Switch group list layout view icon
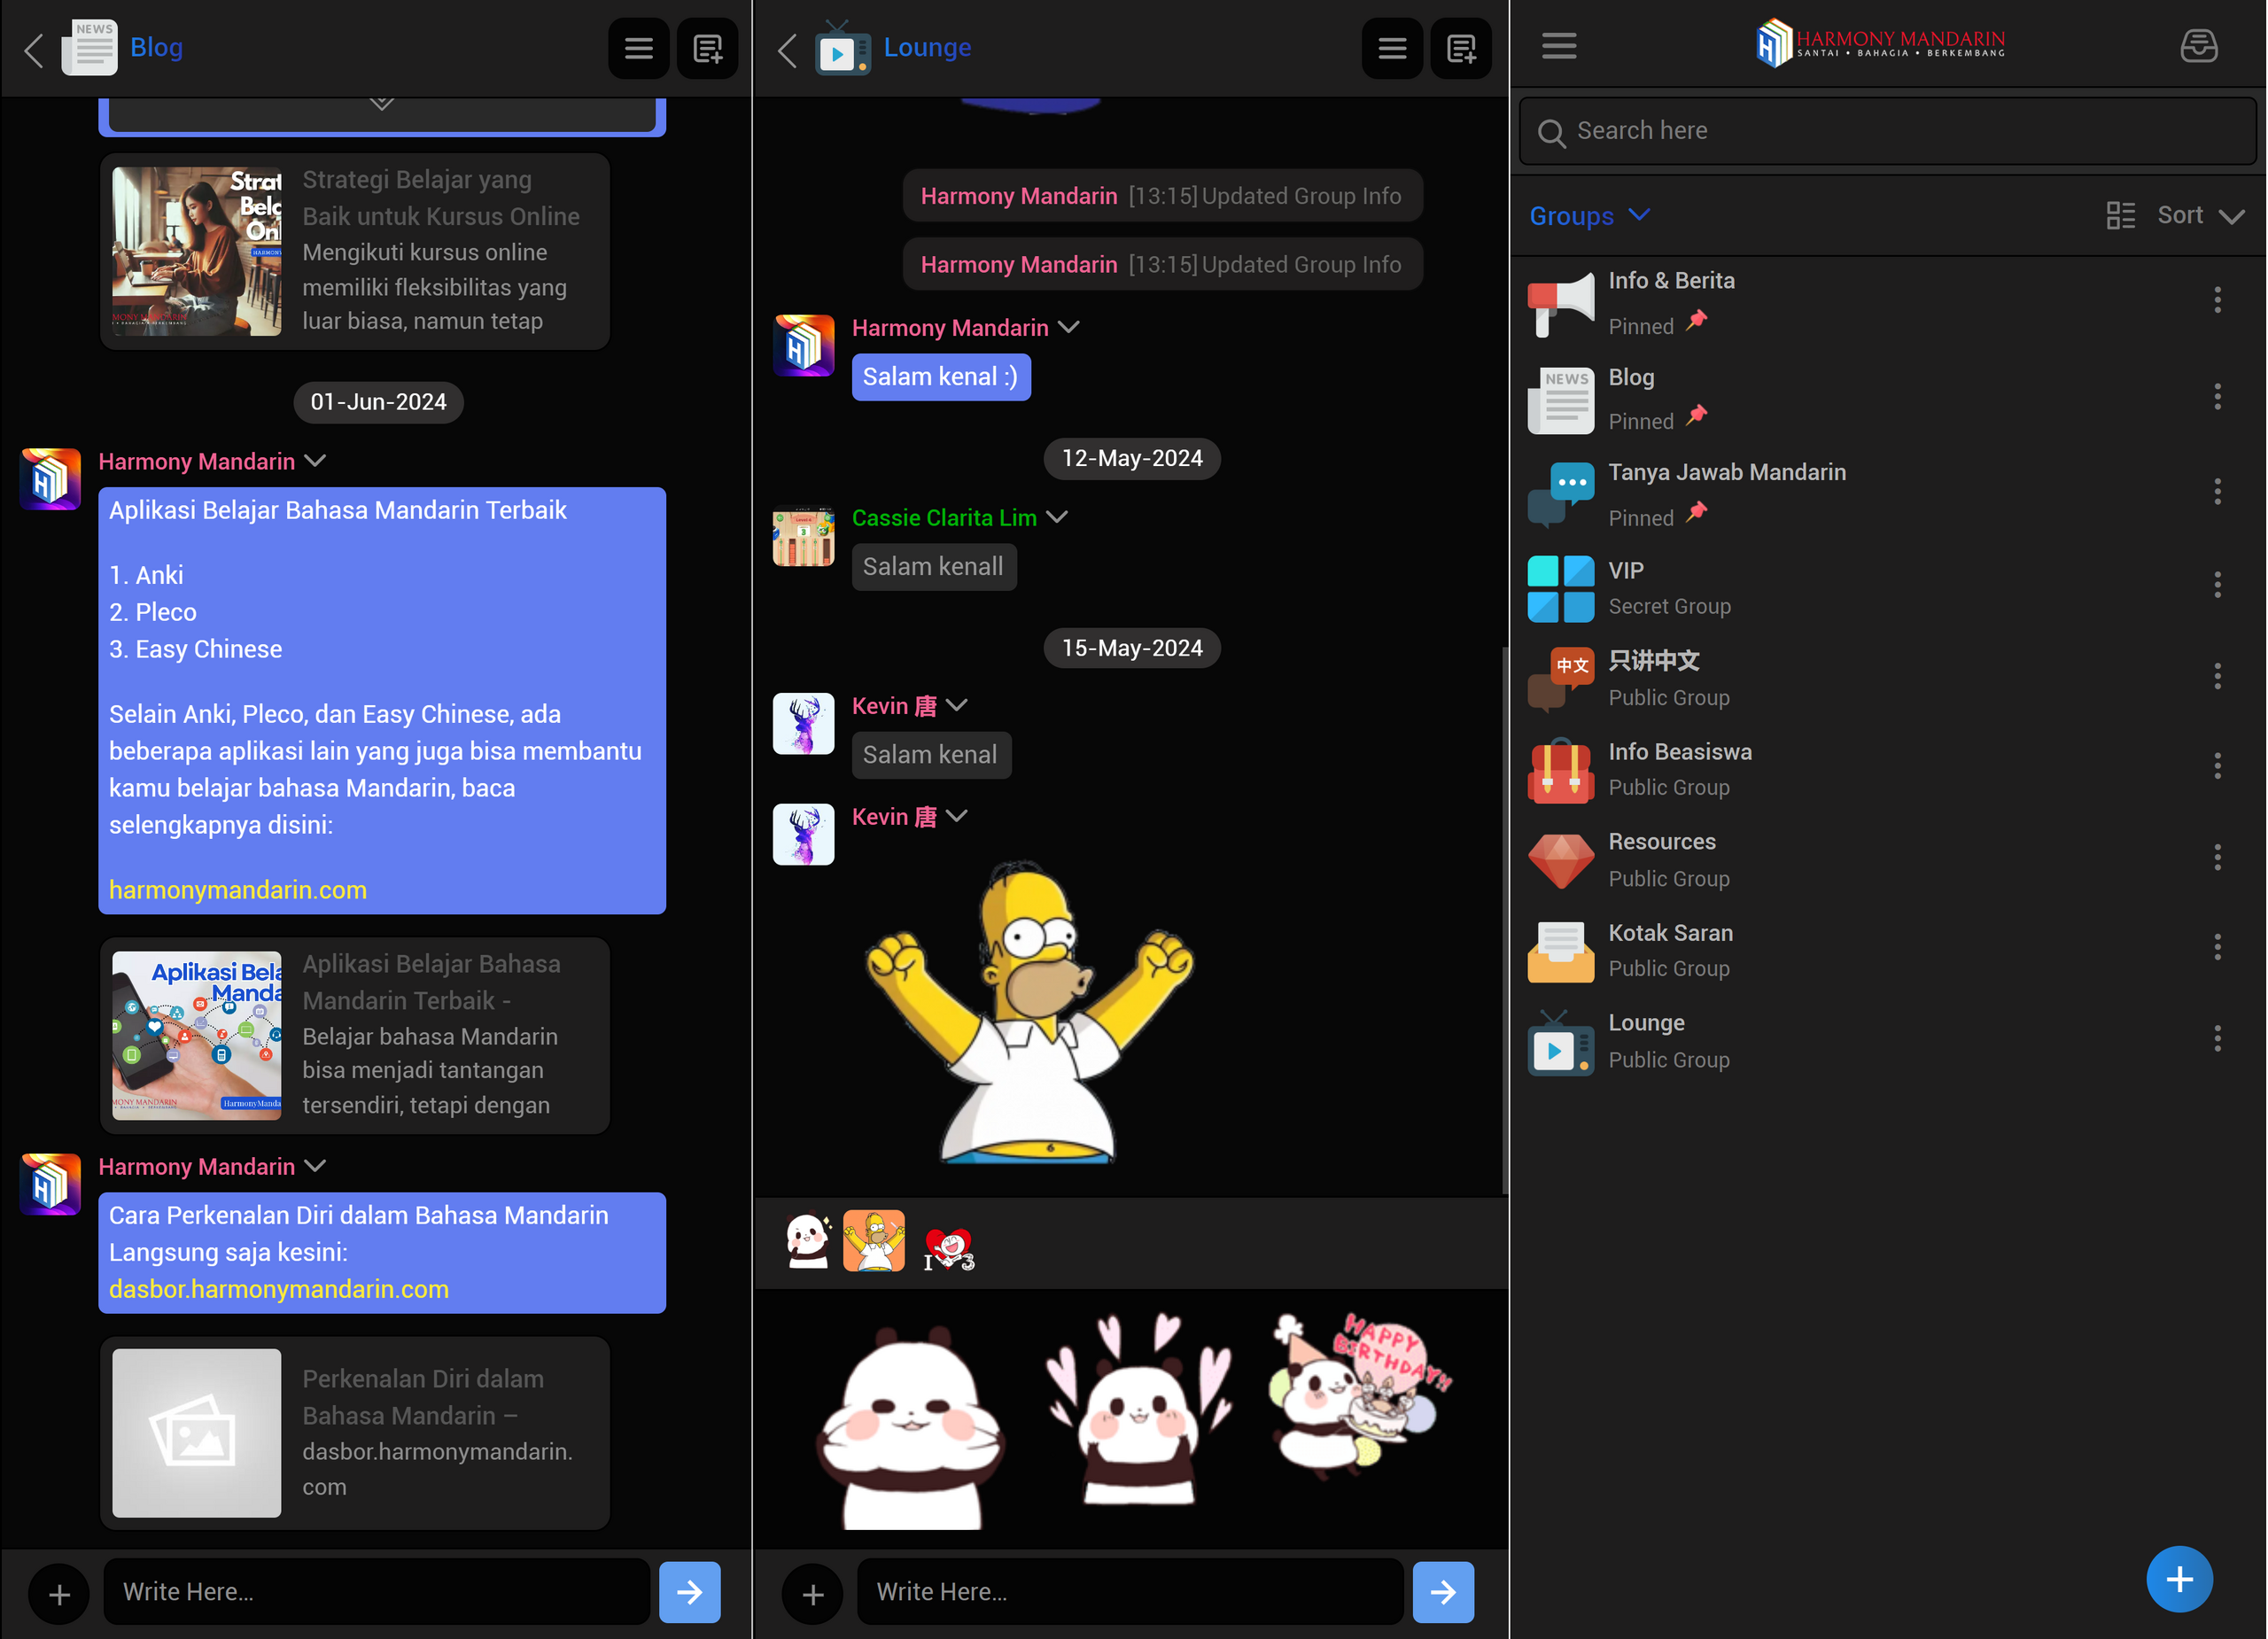The height and width of the screenshot is (1639, 2268). 2120,215
